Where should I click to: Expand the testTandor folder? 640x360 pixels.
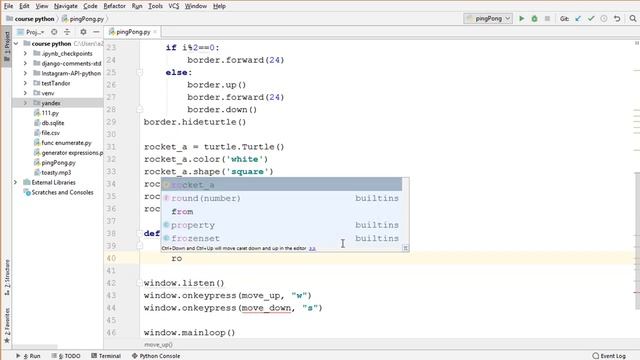tap(25, 83)
